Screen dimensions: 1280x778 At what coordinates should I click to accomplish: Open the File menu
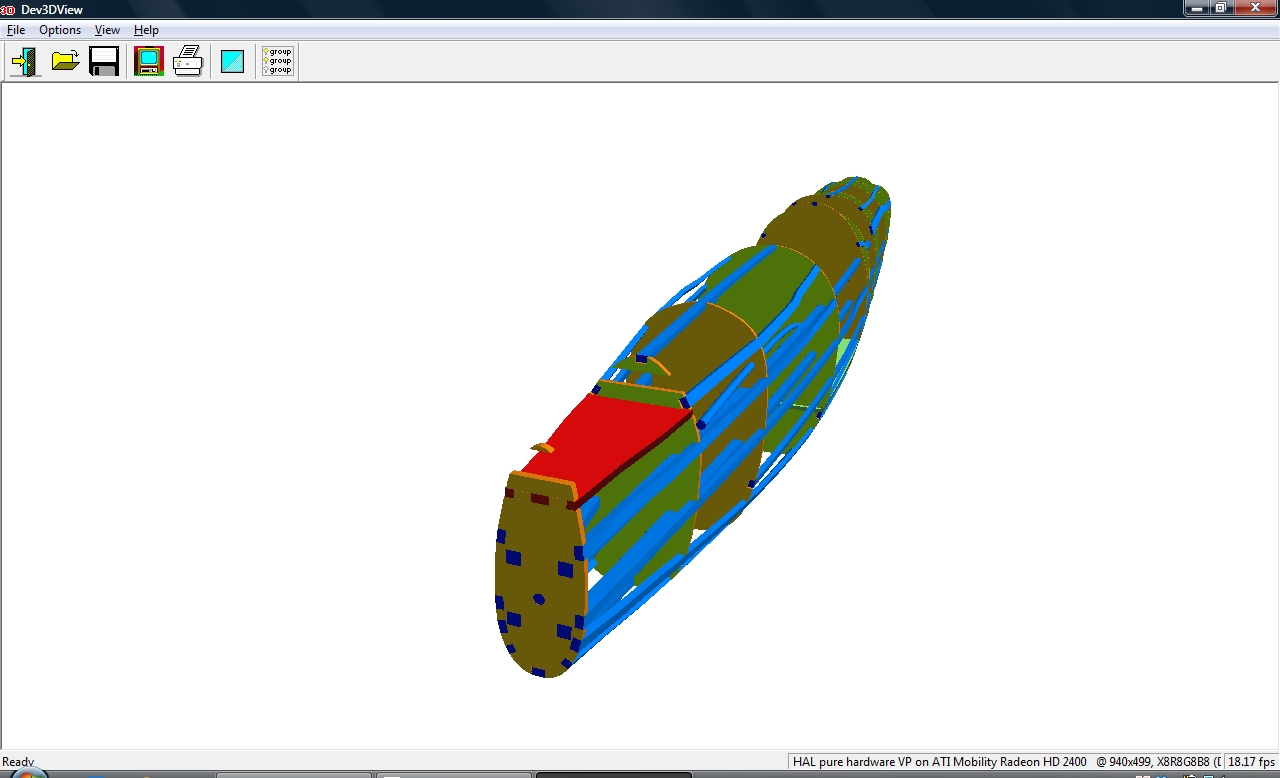16,30
